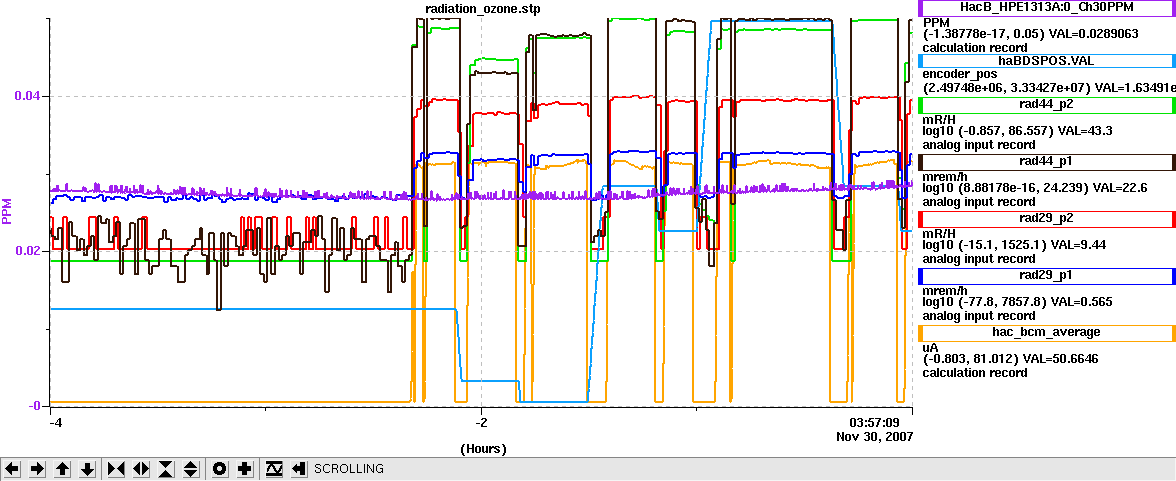Screen dimensions: 1176x481
Task: Click the horizontal zoom-out diamond icon
Action: point(141,469)
